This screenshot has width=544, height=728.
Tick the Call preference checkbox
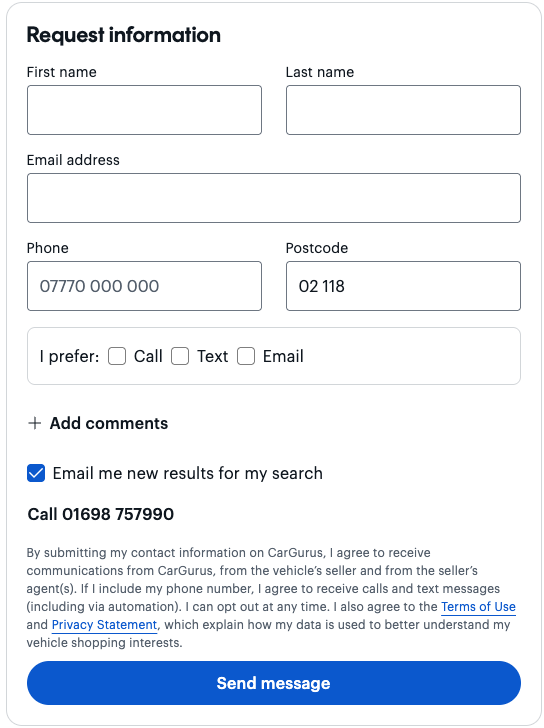[x=117, y=356]
